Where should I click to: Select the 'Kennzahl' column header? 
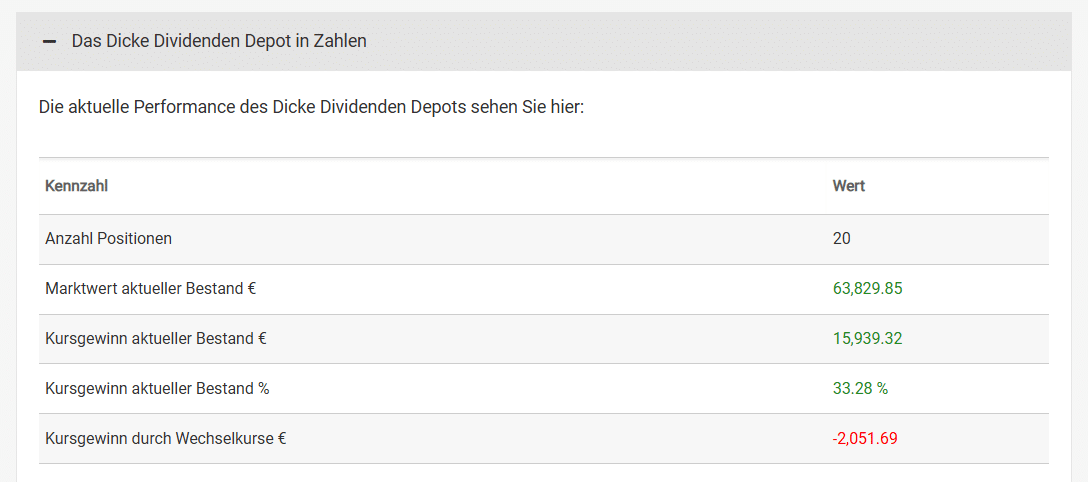(x=77, y=186)
